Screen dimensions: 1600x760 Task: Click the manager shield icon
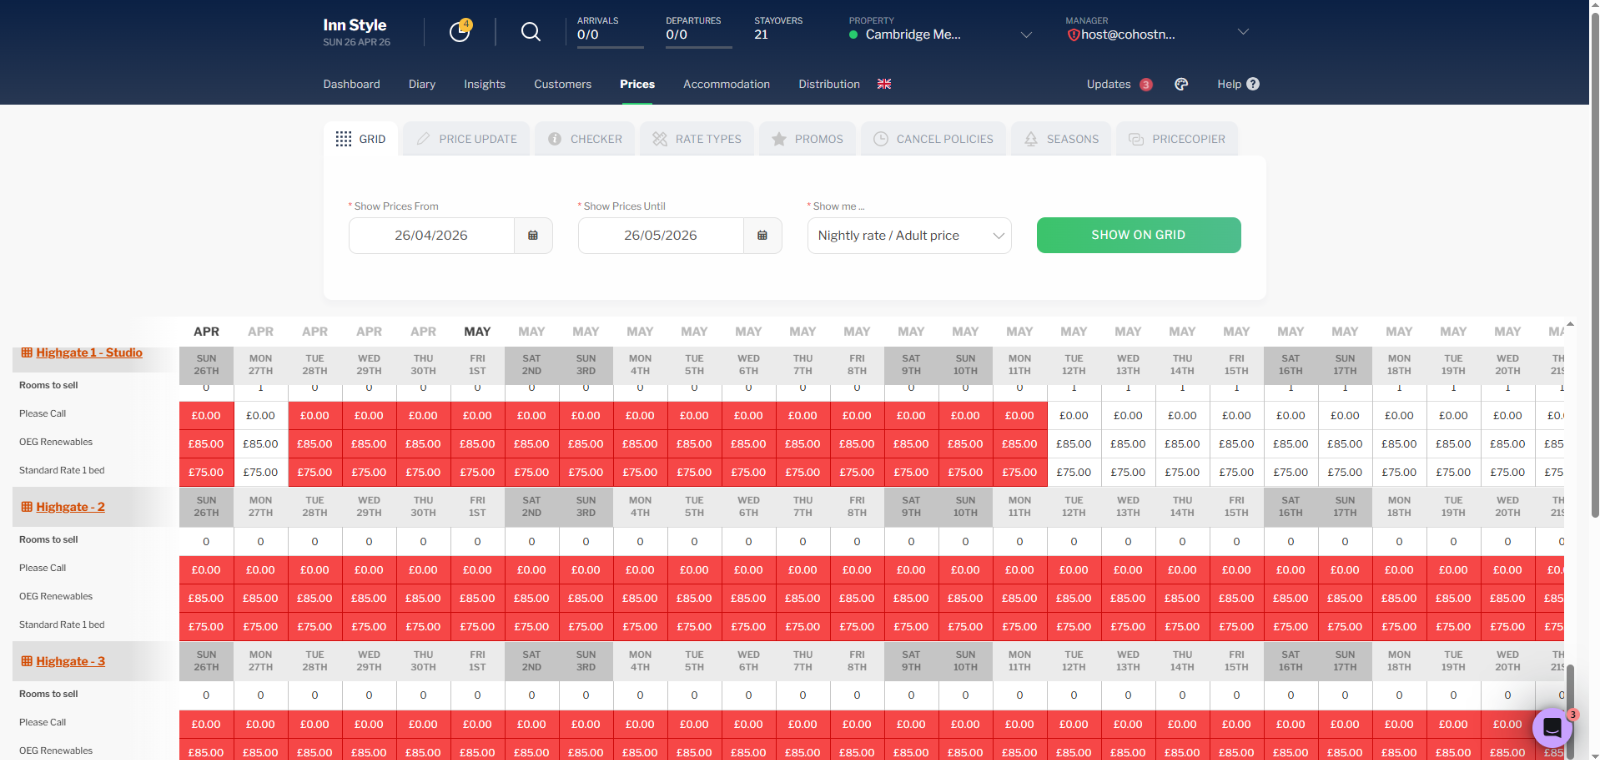pos(1073,34)
